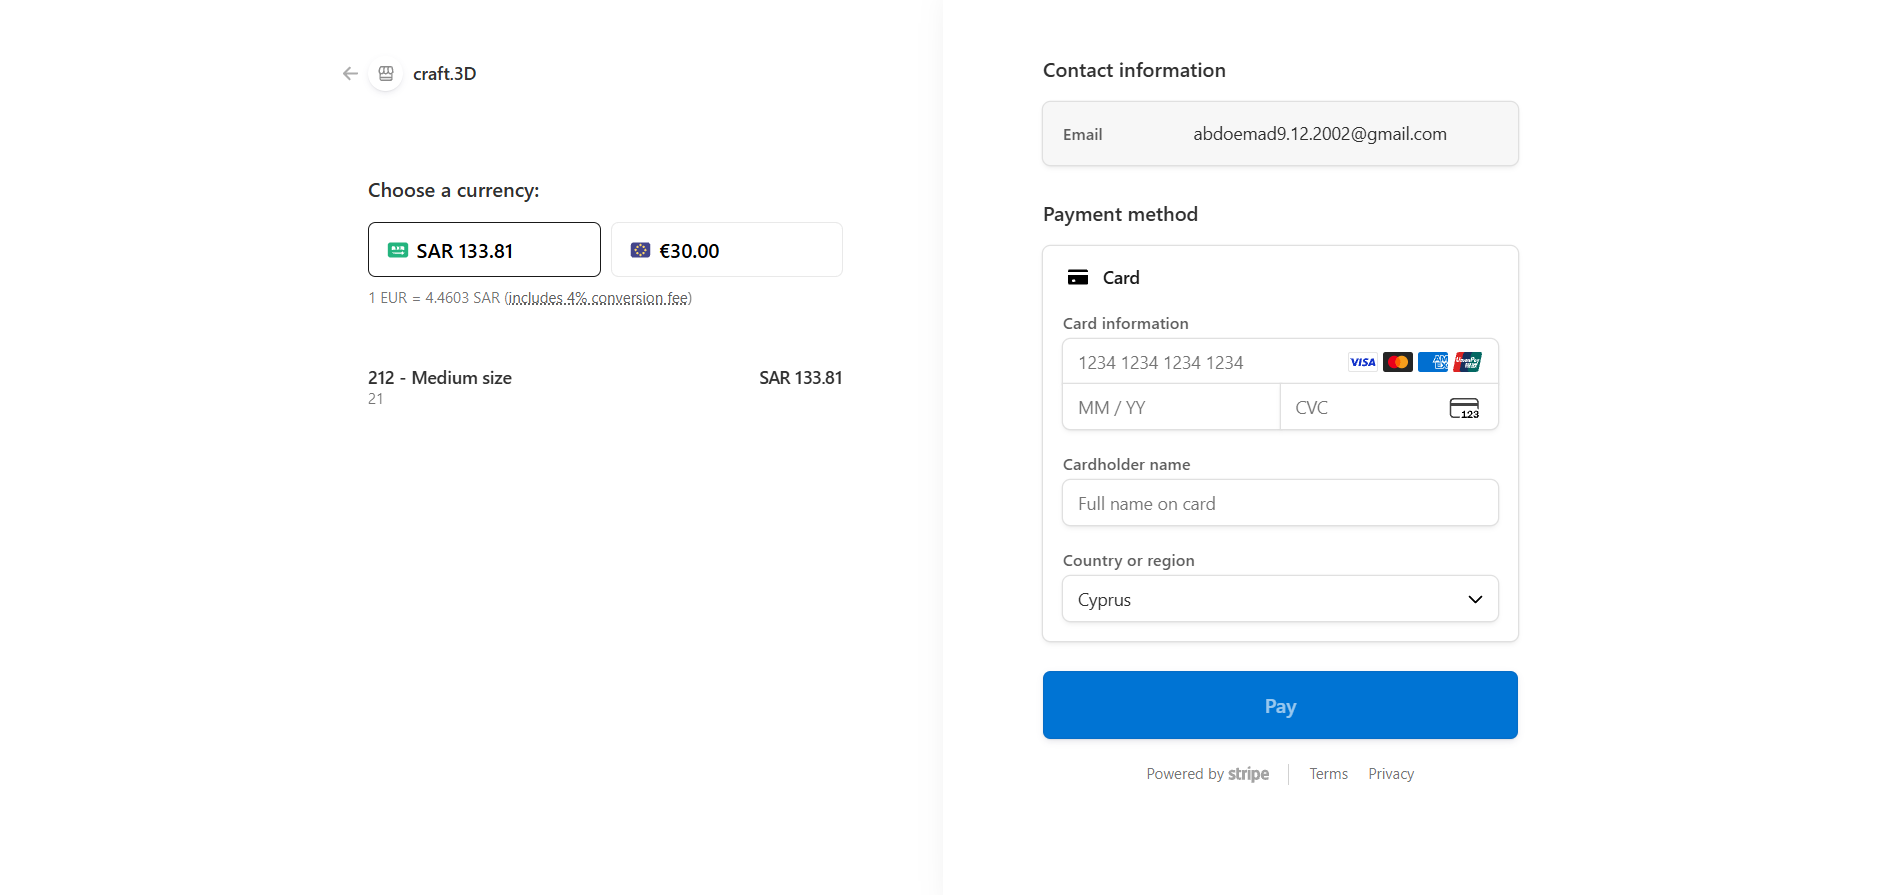Image resolution: width=1883 pixels, height=895 pixels.
Task: Click the 212 - Medium size item
Action: [440, 377]
